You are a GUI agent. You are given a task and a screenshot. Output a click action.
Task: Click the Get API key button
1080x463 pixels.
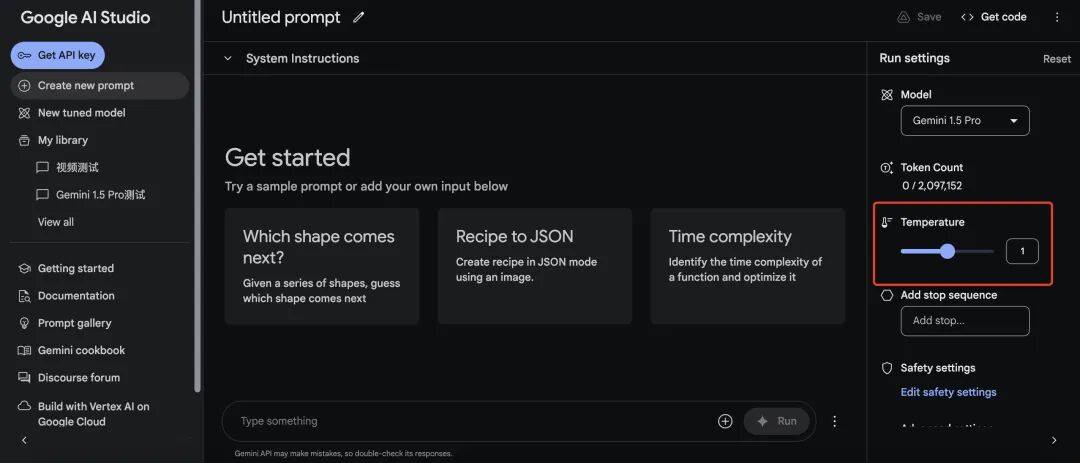(58, 55)
